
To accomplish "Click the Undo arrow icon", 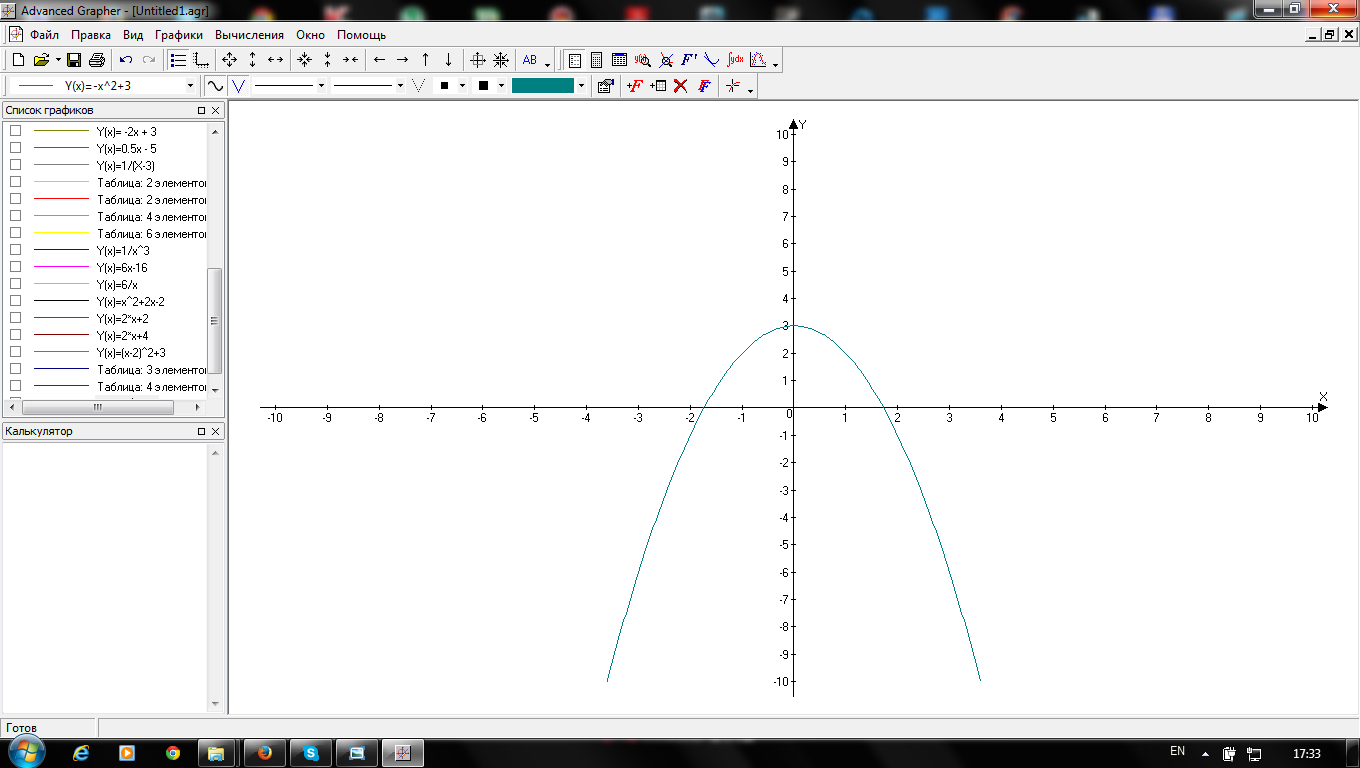I will coord(126,60).
